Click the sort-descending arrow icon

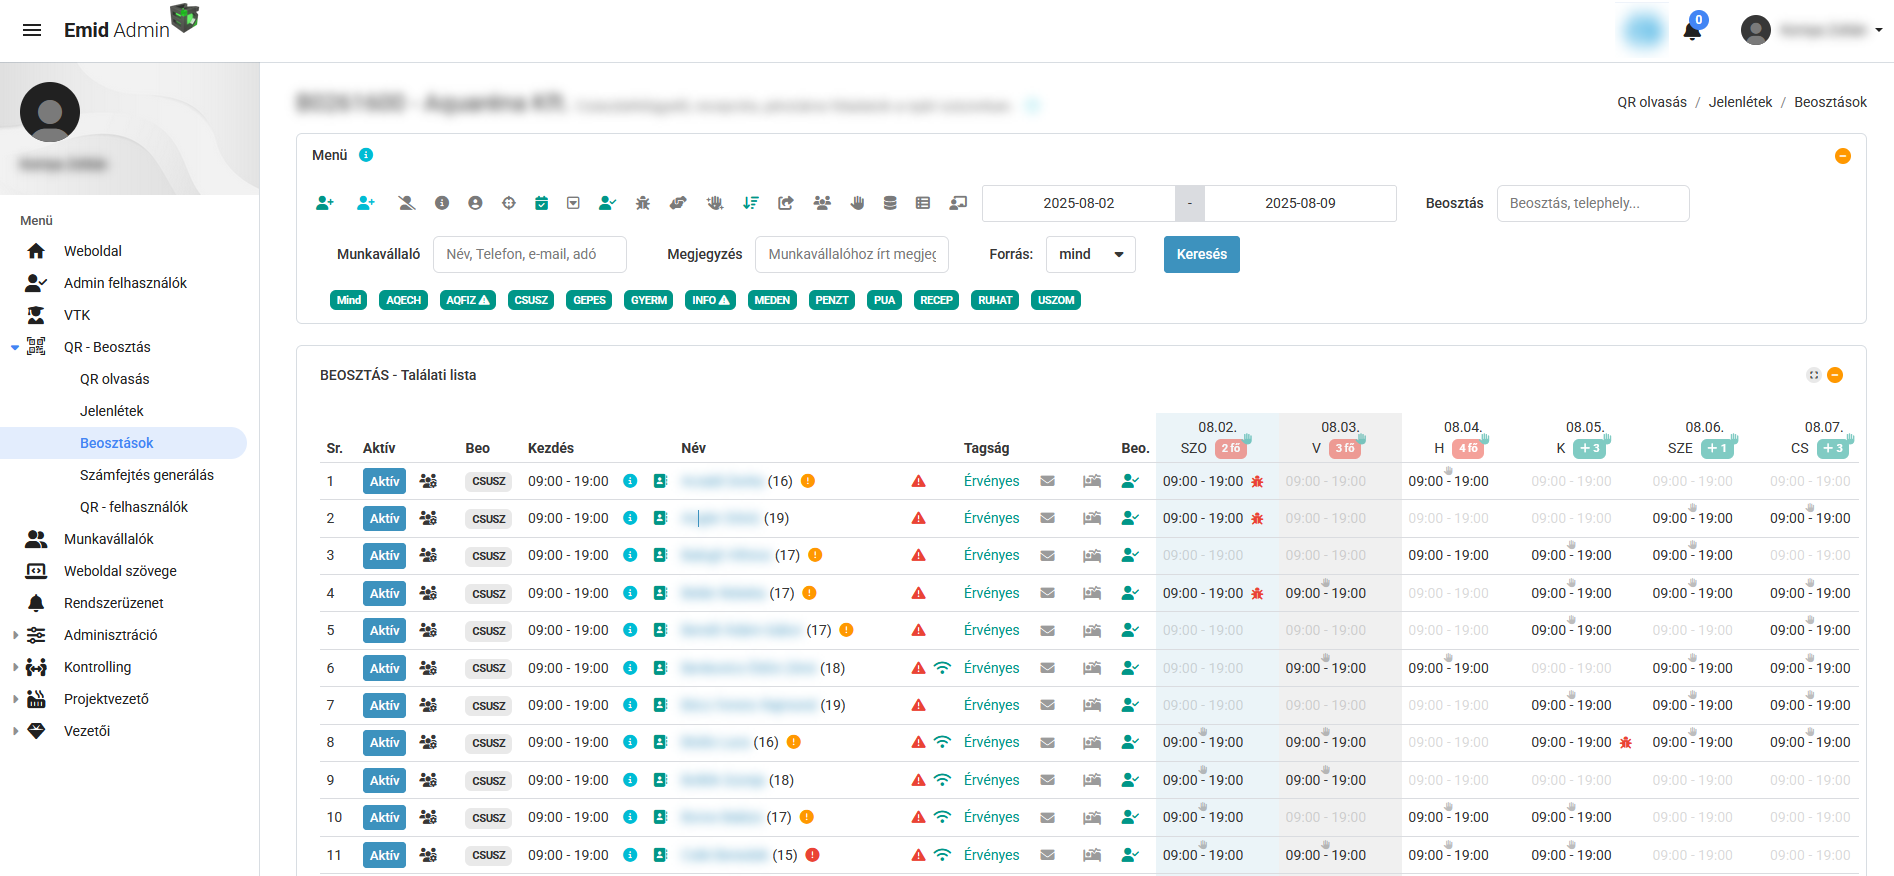[x=751, y=203]
